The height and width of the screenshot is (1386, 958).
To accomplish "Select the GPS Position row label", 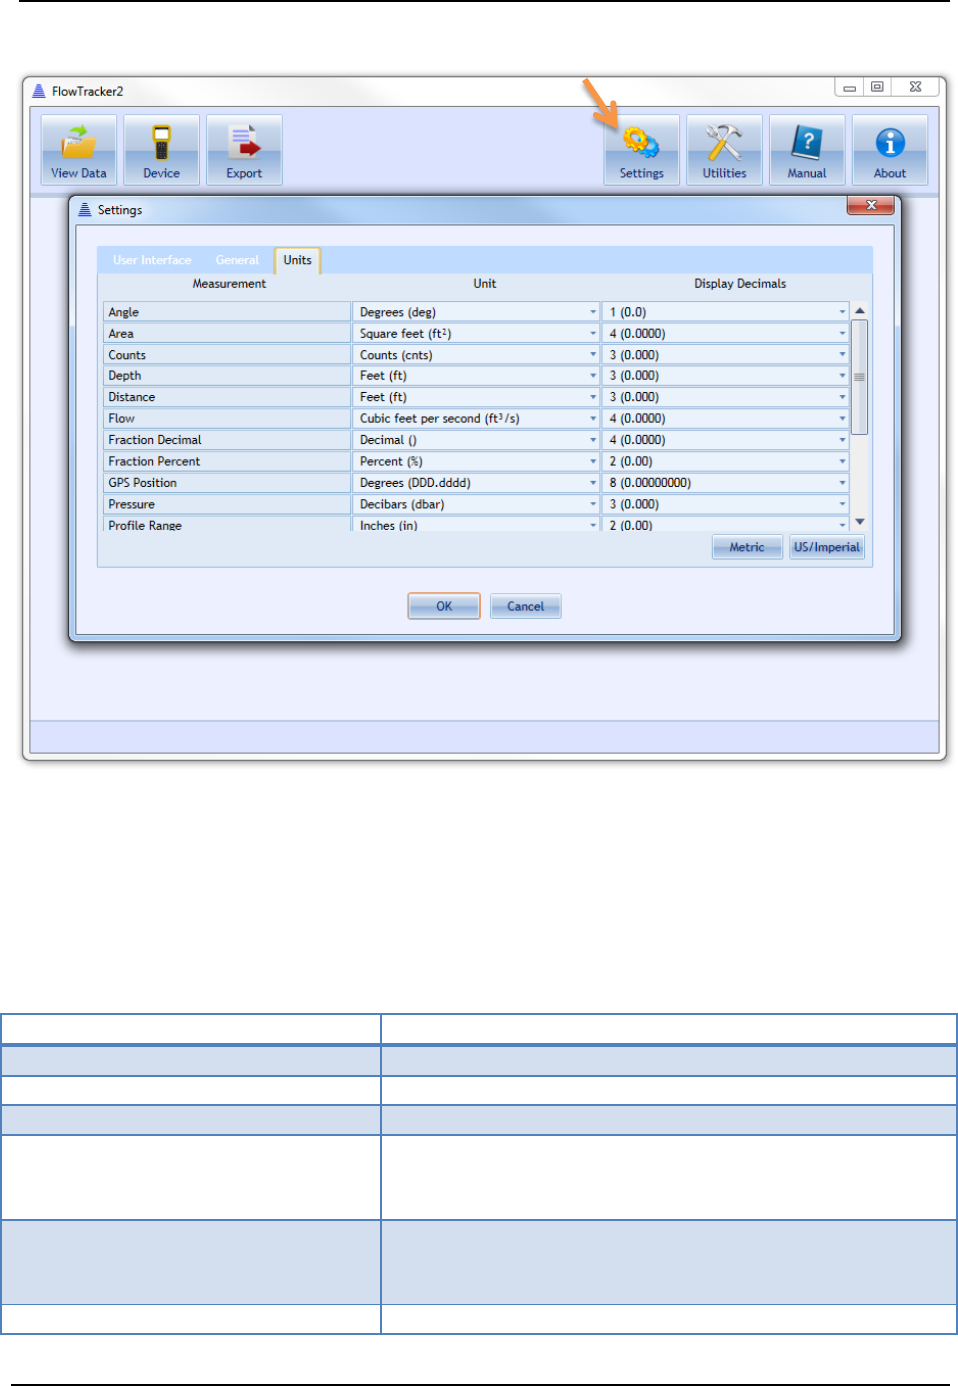I will click(227, 482).
